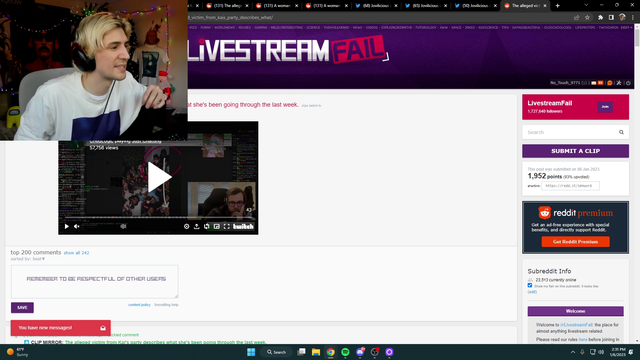Mute the clip with the volume icon
The image size is (640, 360).
tap(77, 227)
